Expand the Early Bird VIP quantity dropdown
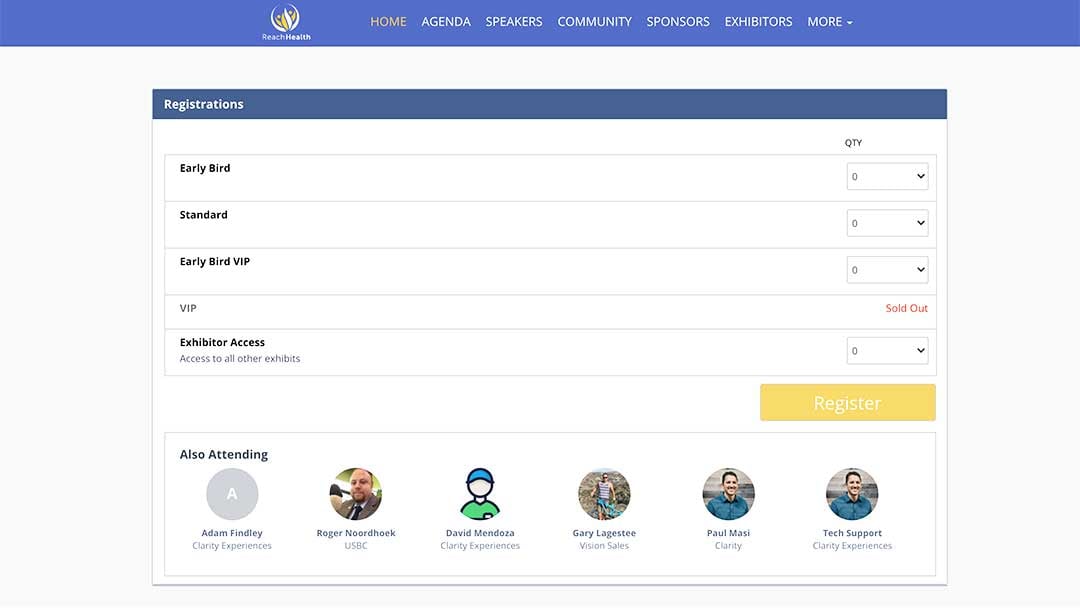The width and height of the screenshot is (1080, 608). pyautogui.click(x=887, y=269)
